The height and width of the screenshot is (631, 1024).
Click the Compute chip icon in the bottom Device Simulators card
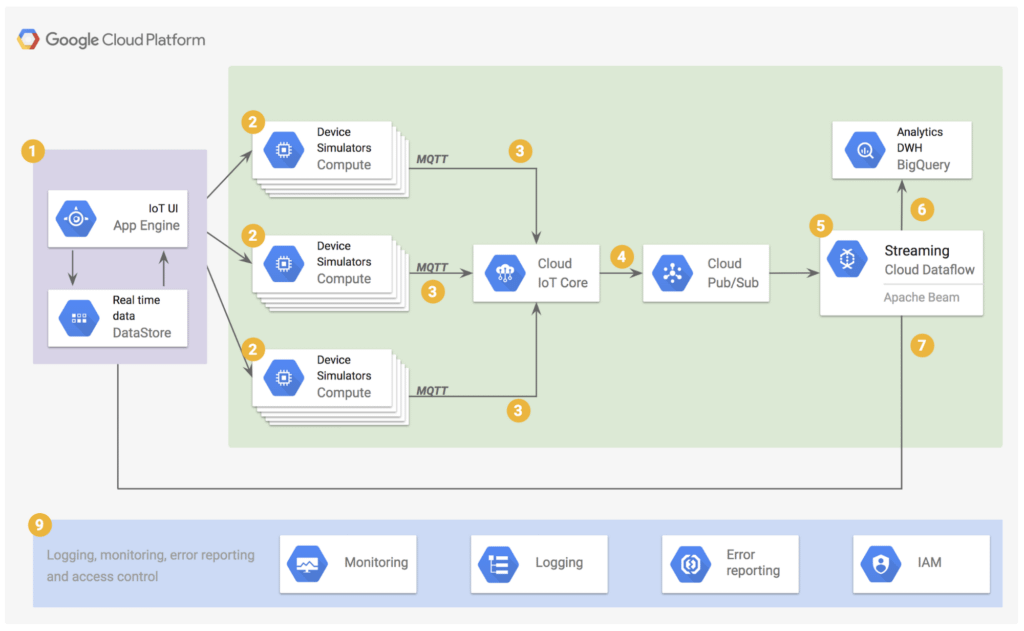(x=283, y=378)
